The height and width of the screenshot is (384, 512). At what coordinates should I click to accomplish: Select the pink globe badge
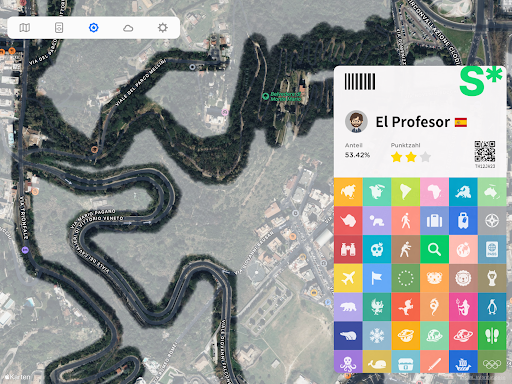coord(463,249)
